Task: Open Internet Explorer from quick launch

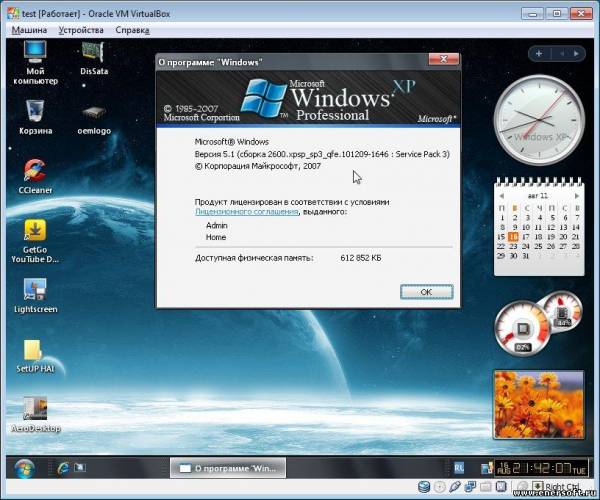Action: [x=63, y=467]
